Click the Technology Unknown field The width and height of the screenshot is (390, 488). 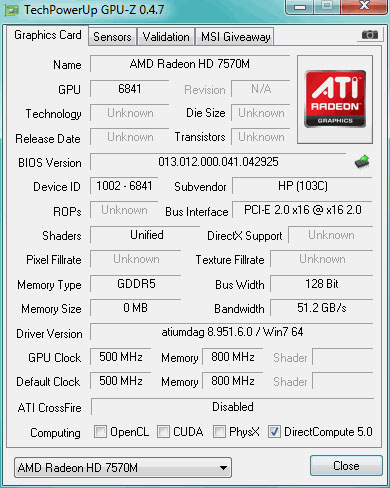pyautogui.click(x=130, y=113)
